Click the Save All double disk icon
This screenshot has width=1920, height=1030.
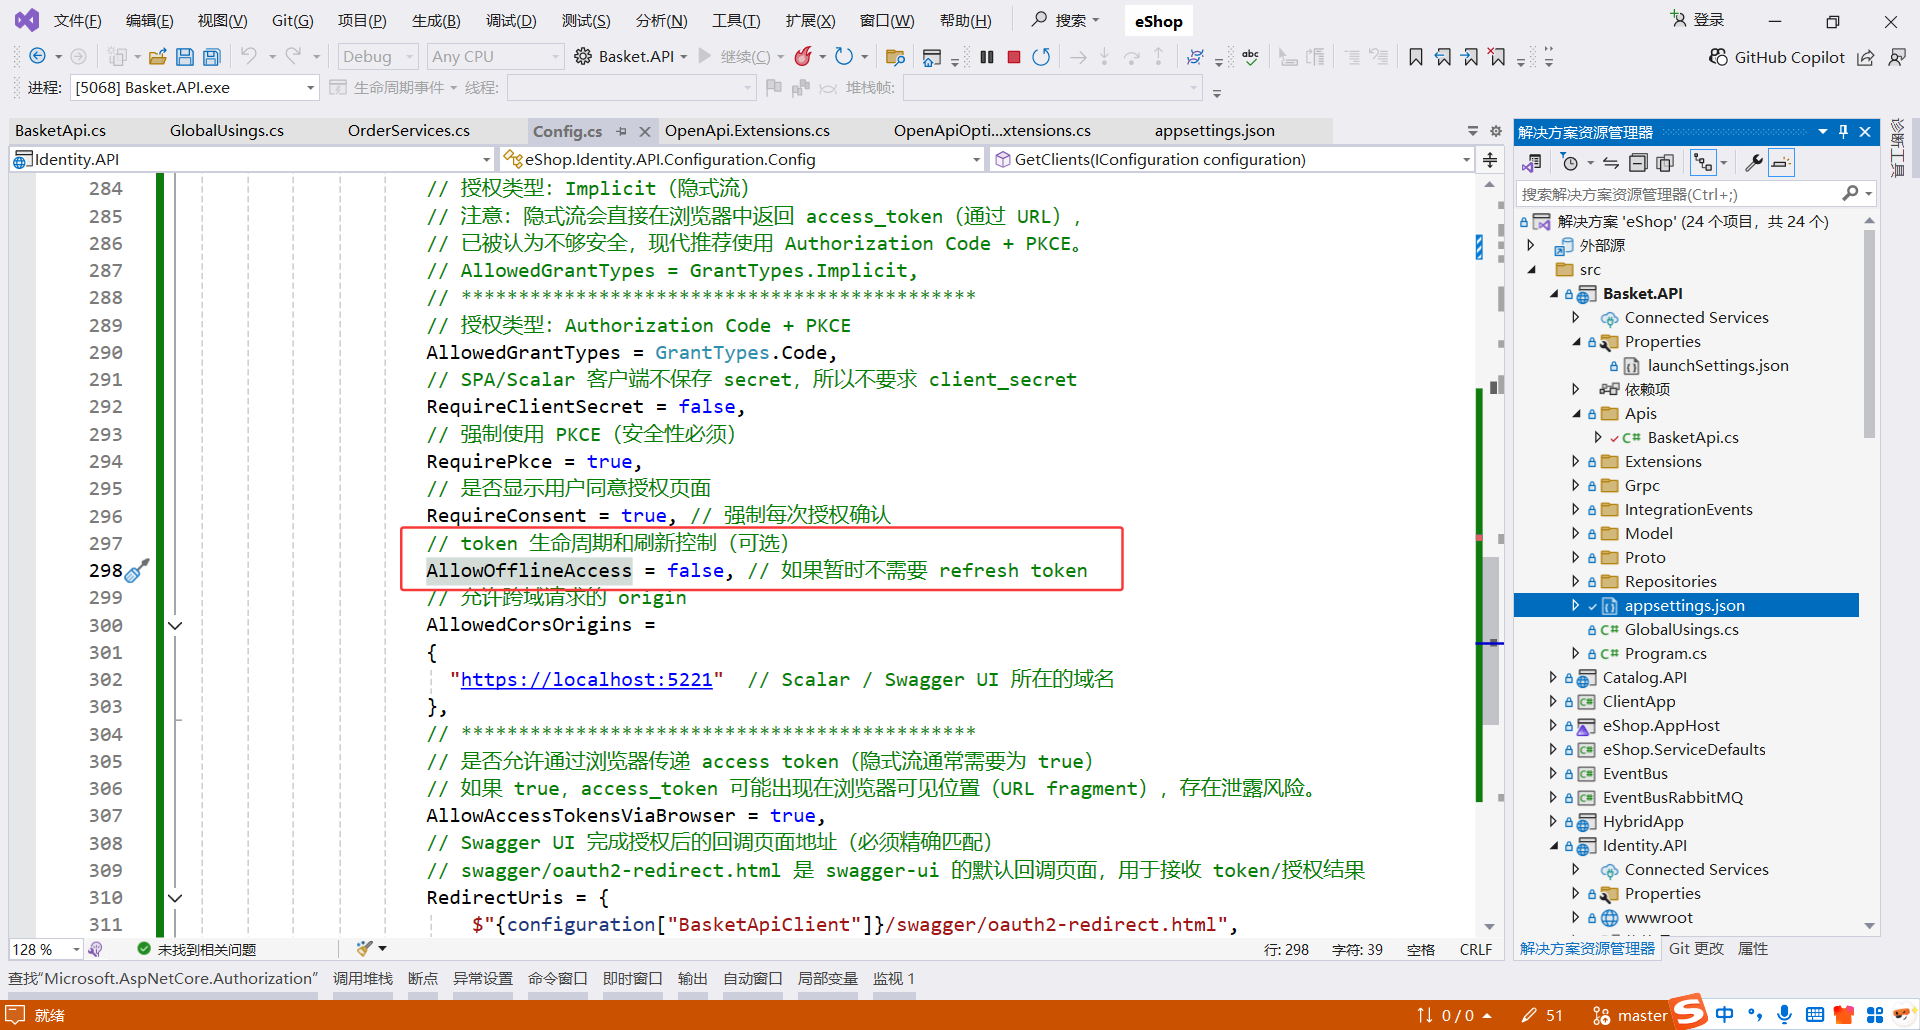tap(212, 57)
